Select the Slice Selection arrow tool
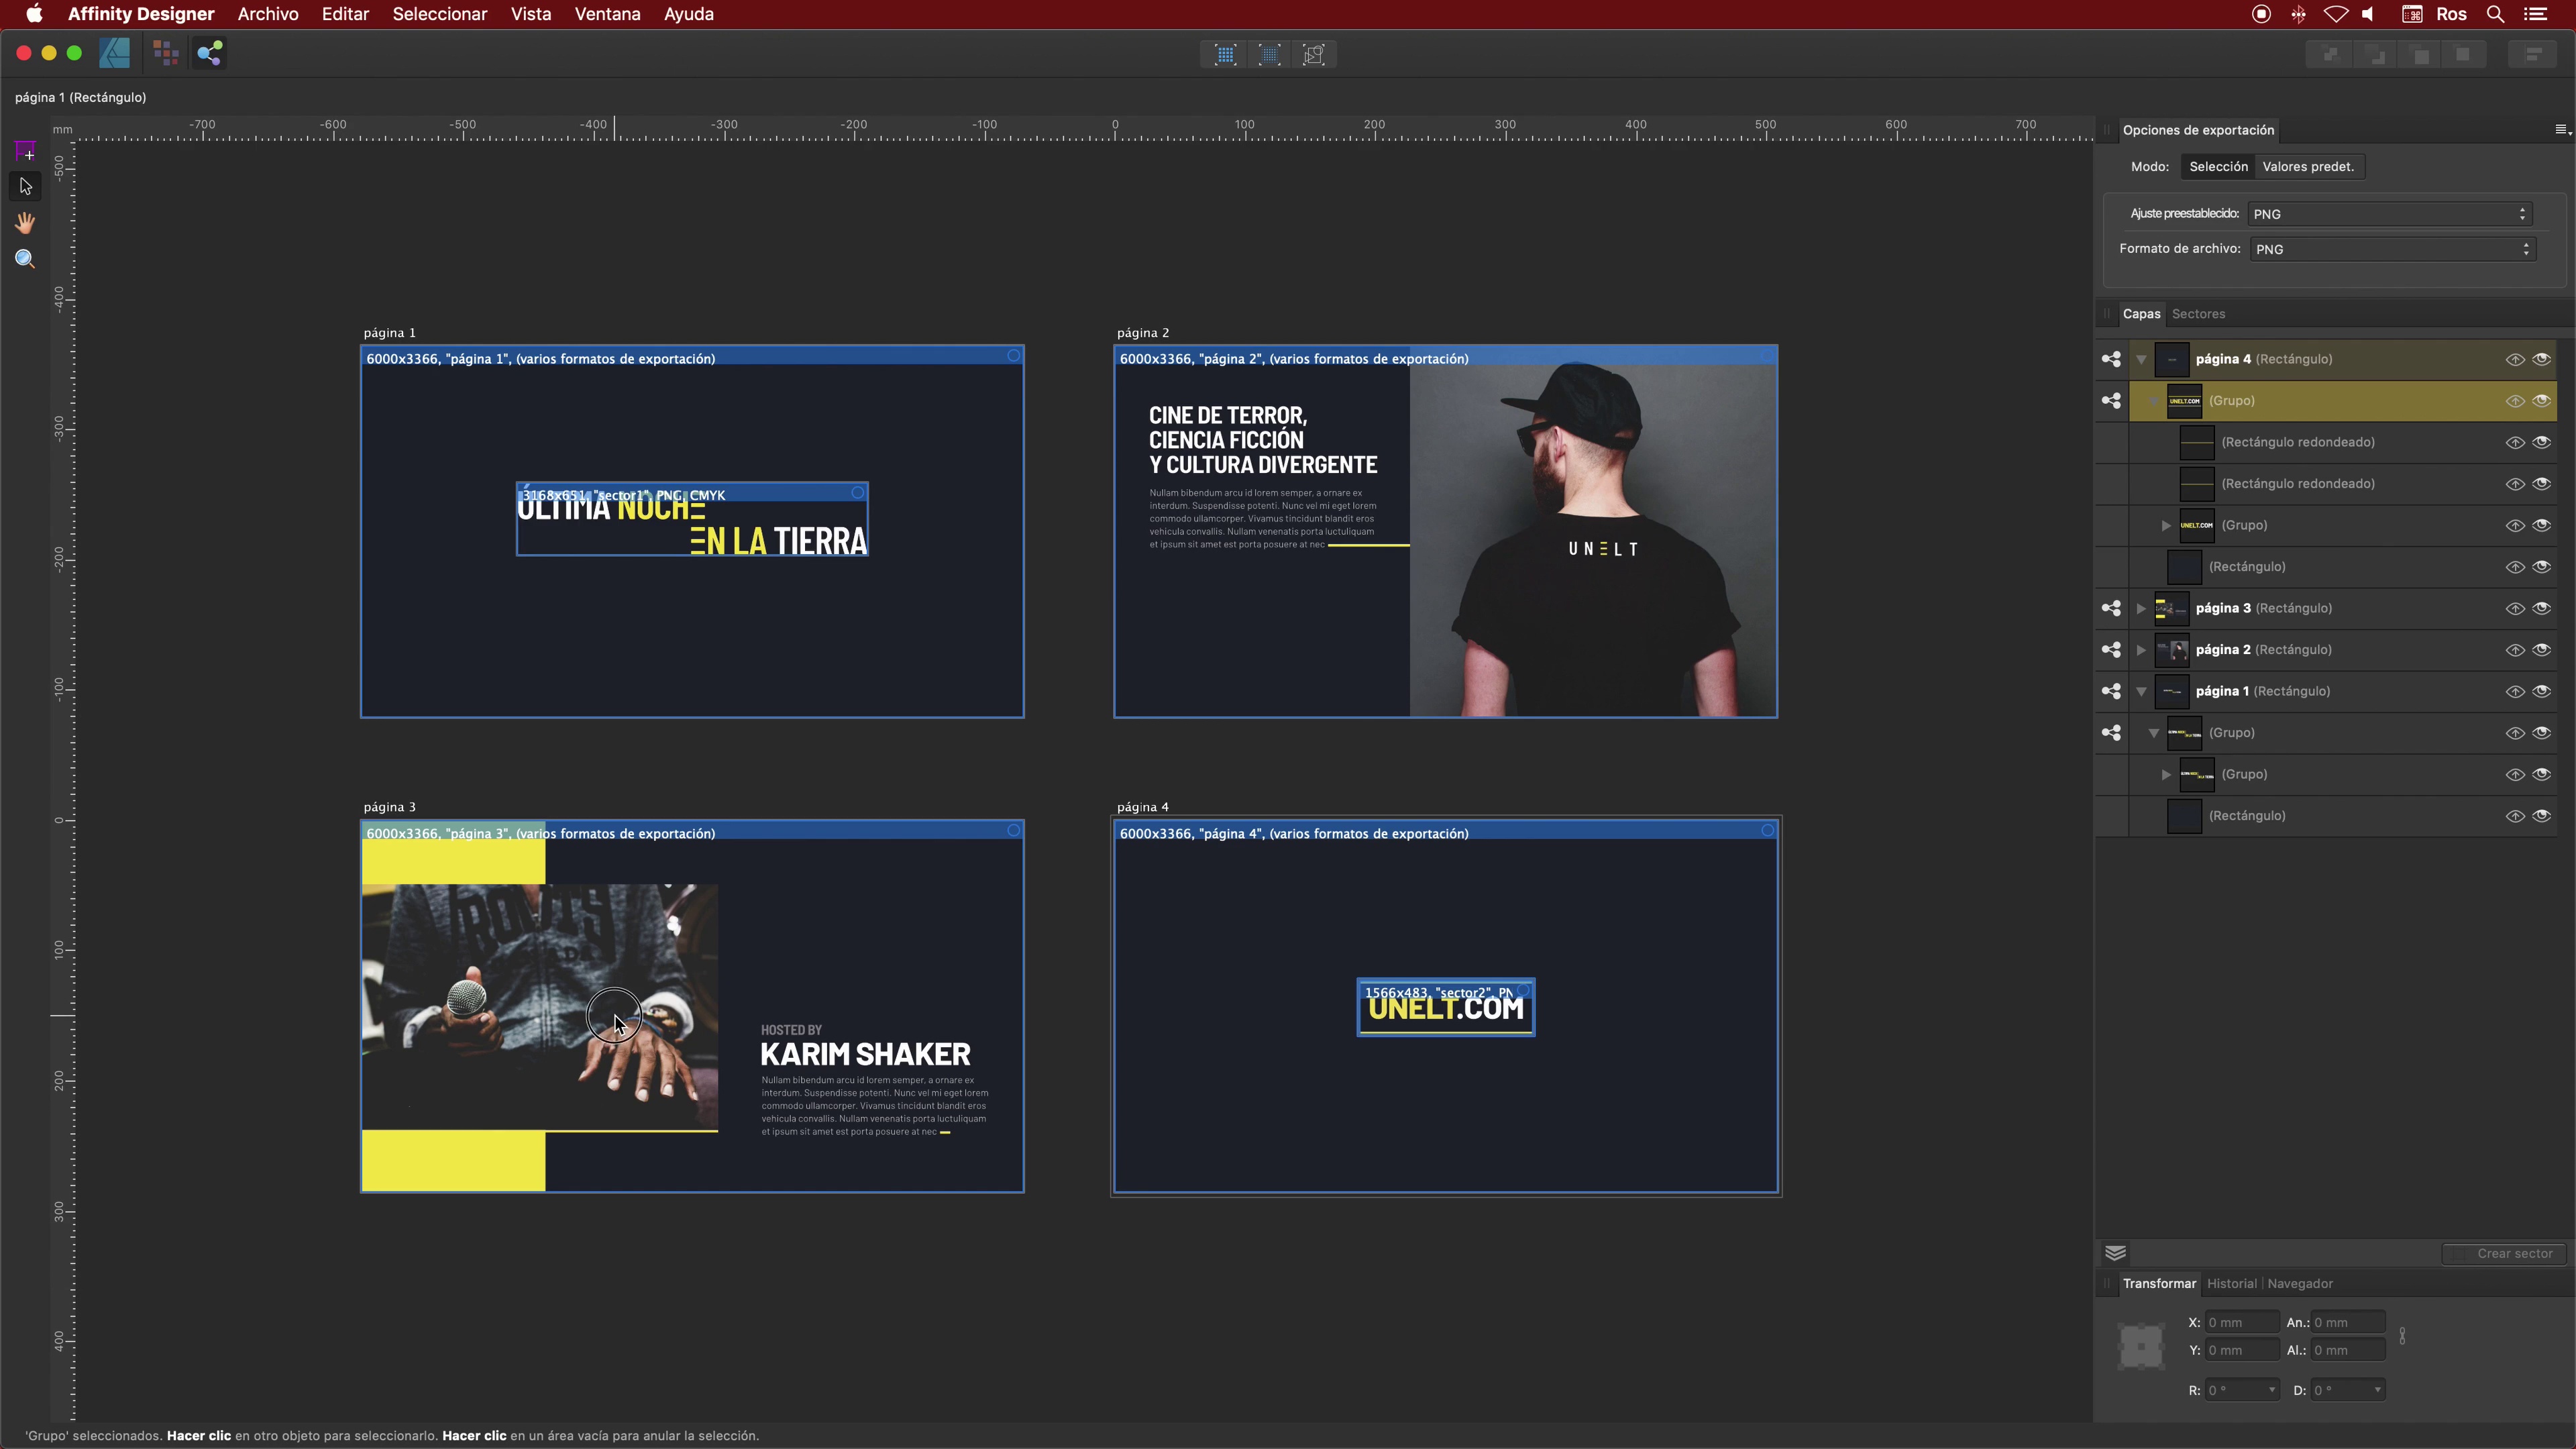2576x1449 pixels. point(26,186)
